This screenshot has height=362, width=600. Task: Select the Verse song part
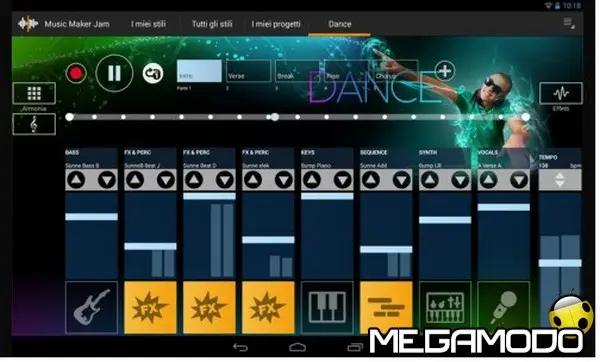coord(248,71)
